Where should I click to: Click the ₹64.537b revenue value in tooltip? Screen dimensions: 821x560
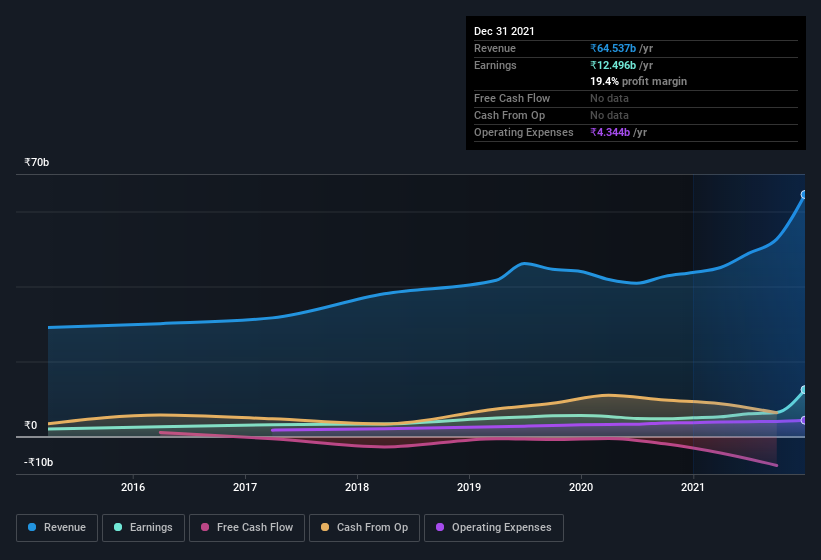(614, 48)
